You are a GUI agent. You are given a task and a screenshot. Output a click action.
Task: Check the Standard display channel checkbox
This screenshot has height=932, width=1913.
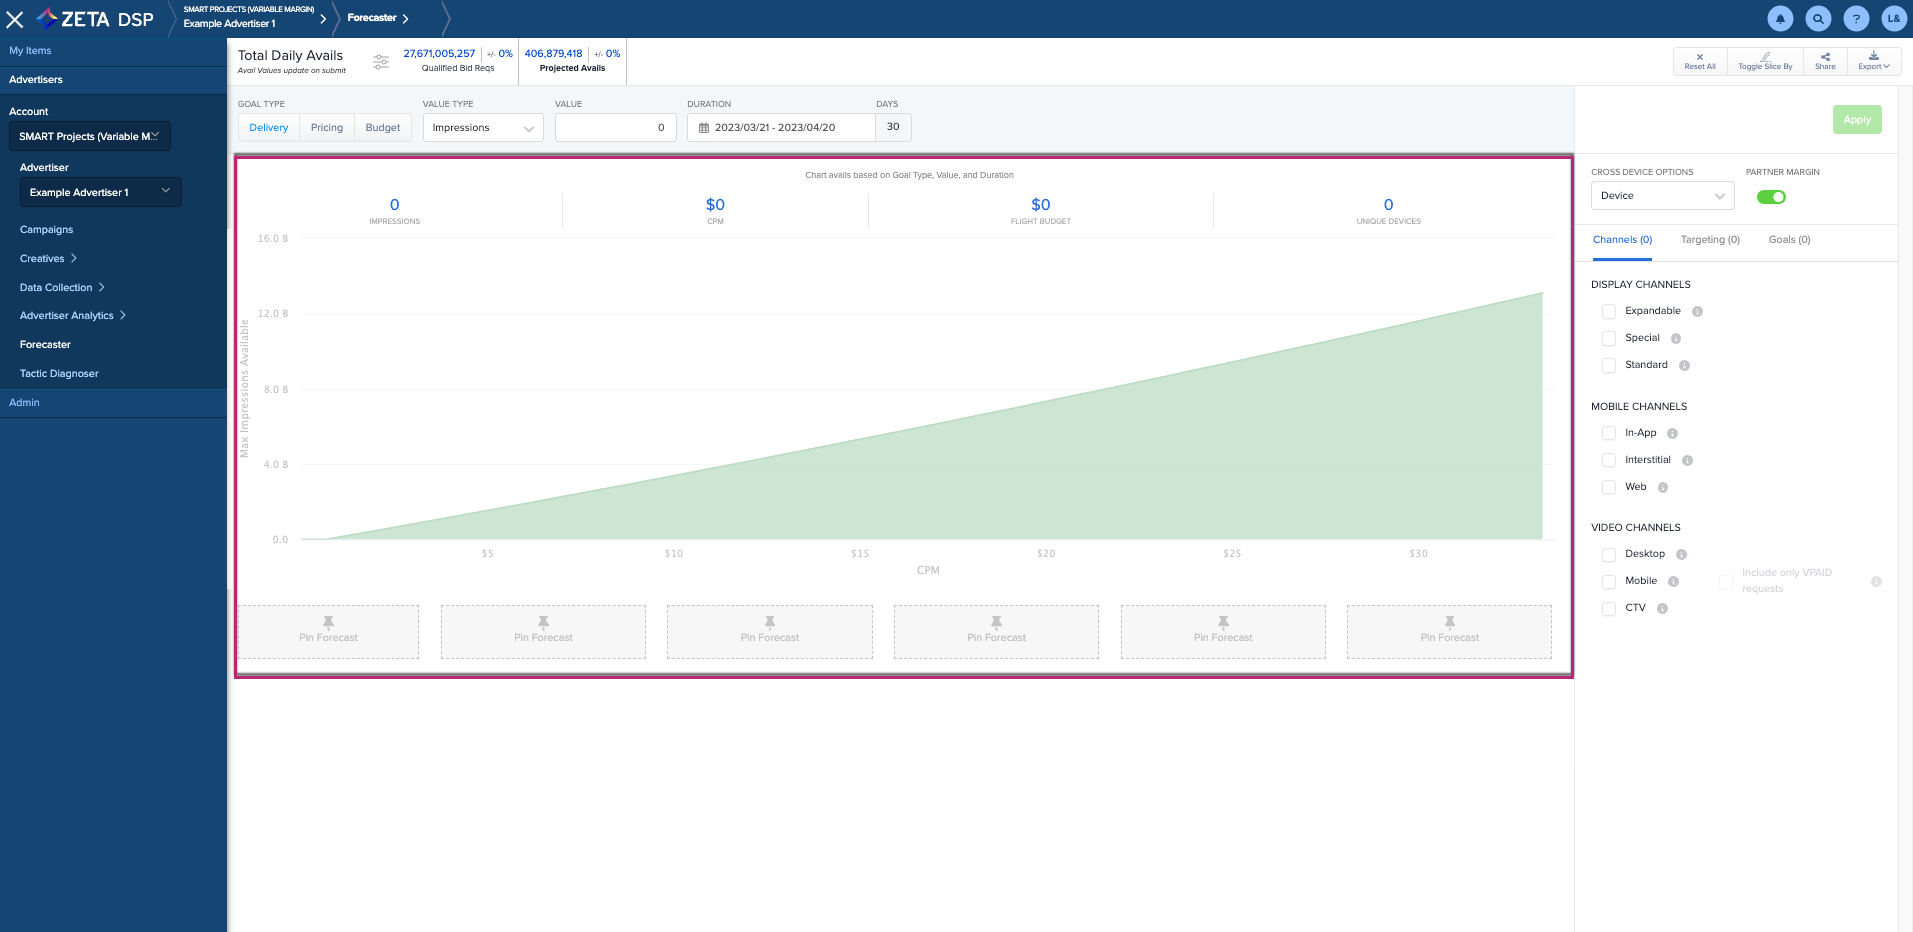coord(1608,366)
